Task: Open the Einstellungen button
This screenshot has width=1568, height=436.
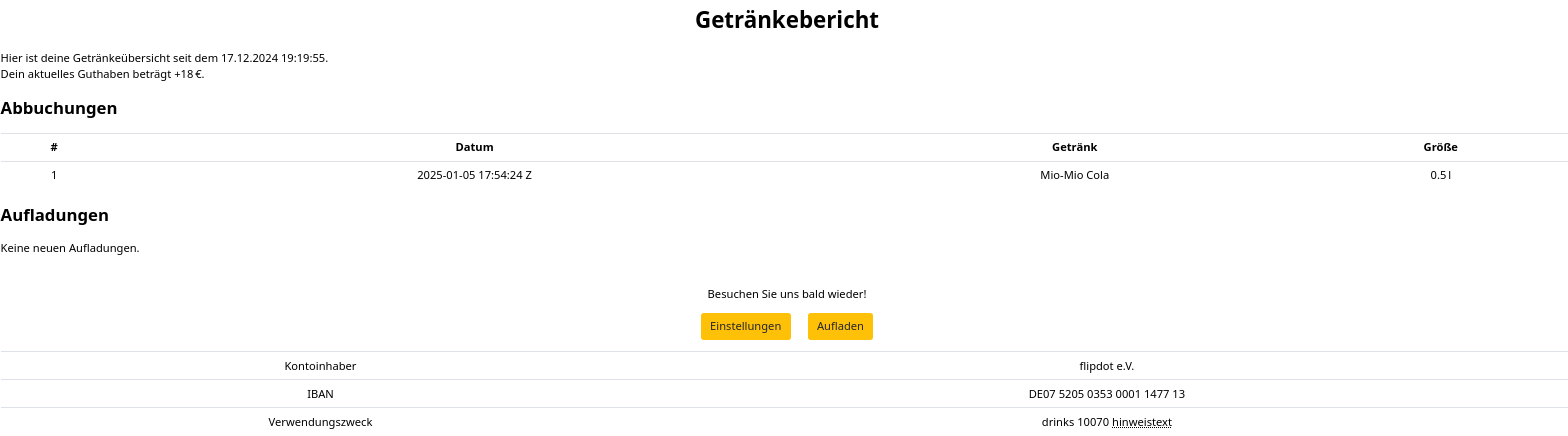Action: point(746,326)
